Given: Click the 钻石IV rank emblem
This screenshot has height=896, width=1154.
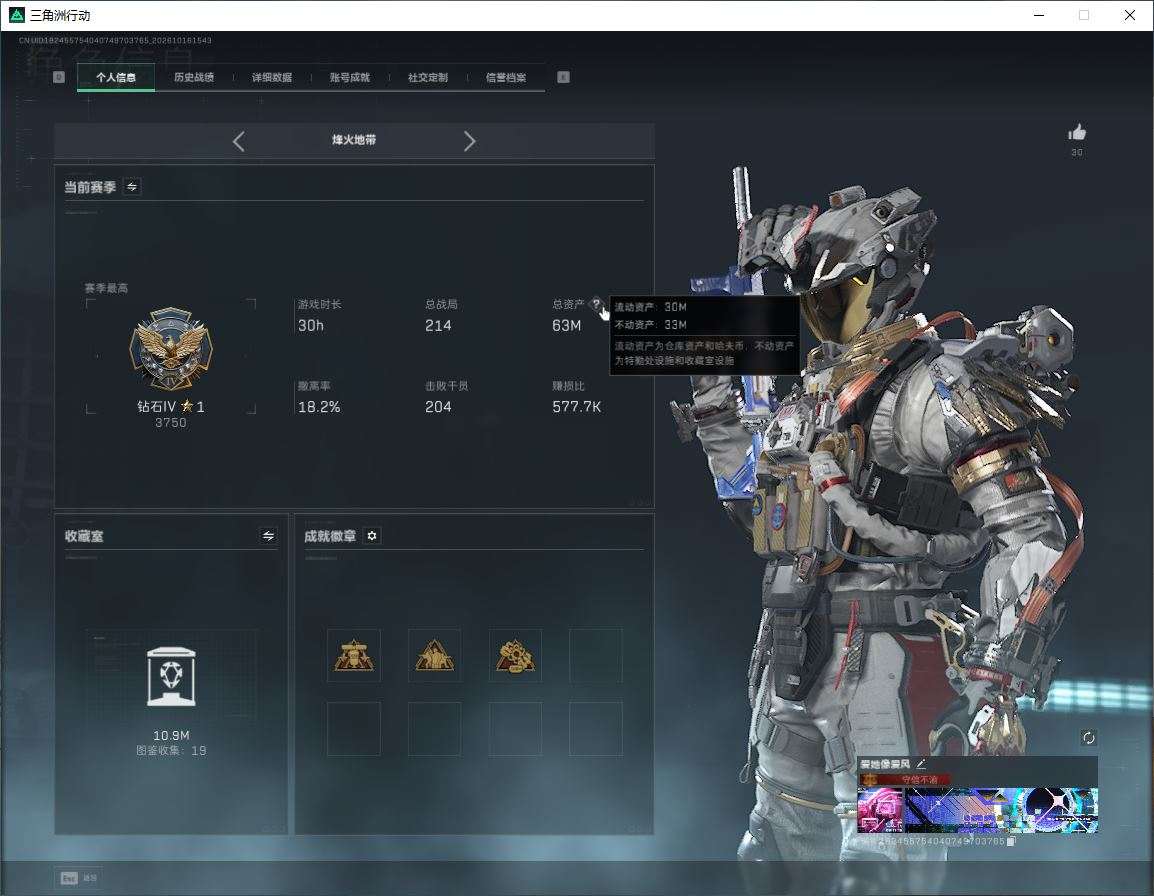Looking at the screenshot, I should (171, 348).
